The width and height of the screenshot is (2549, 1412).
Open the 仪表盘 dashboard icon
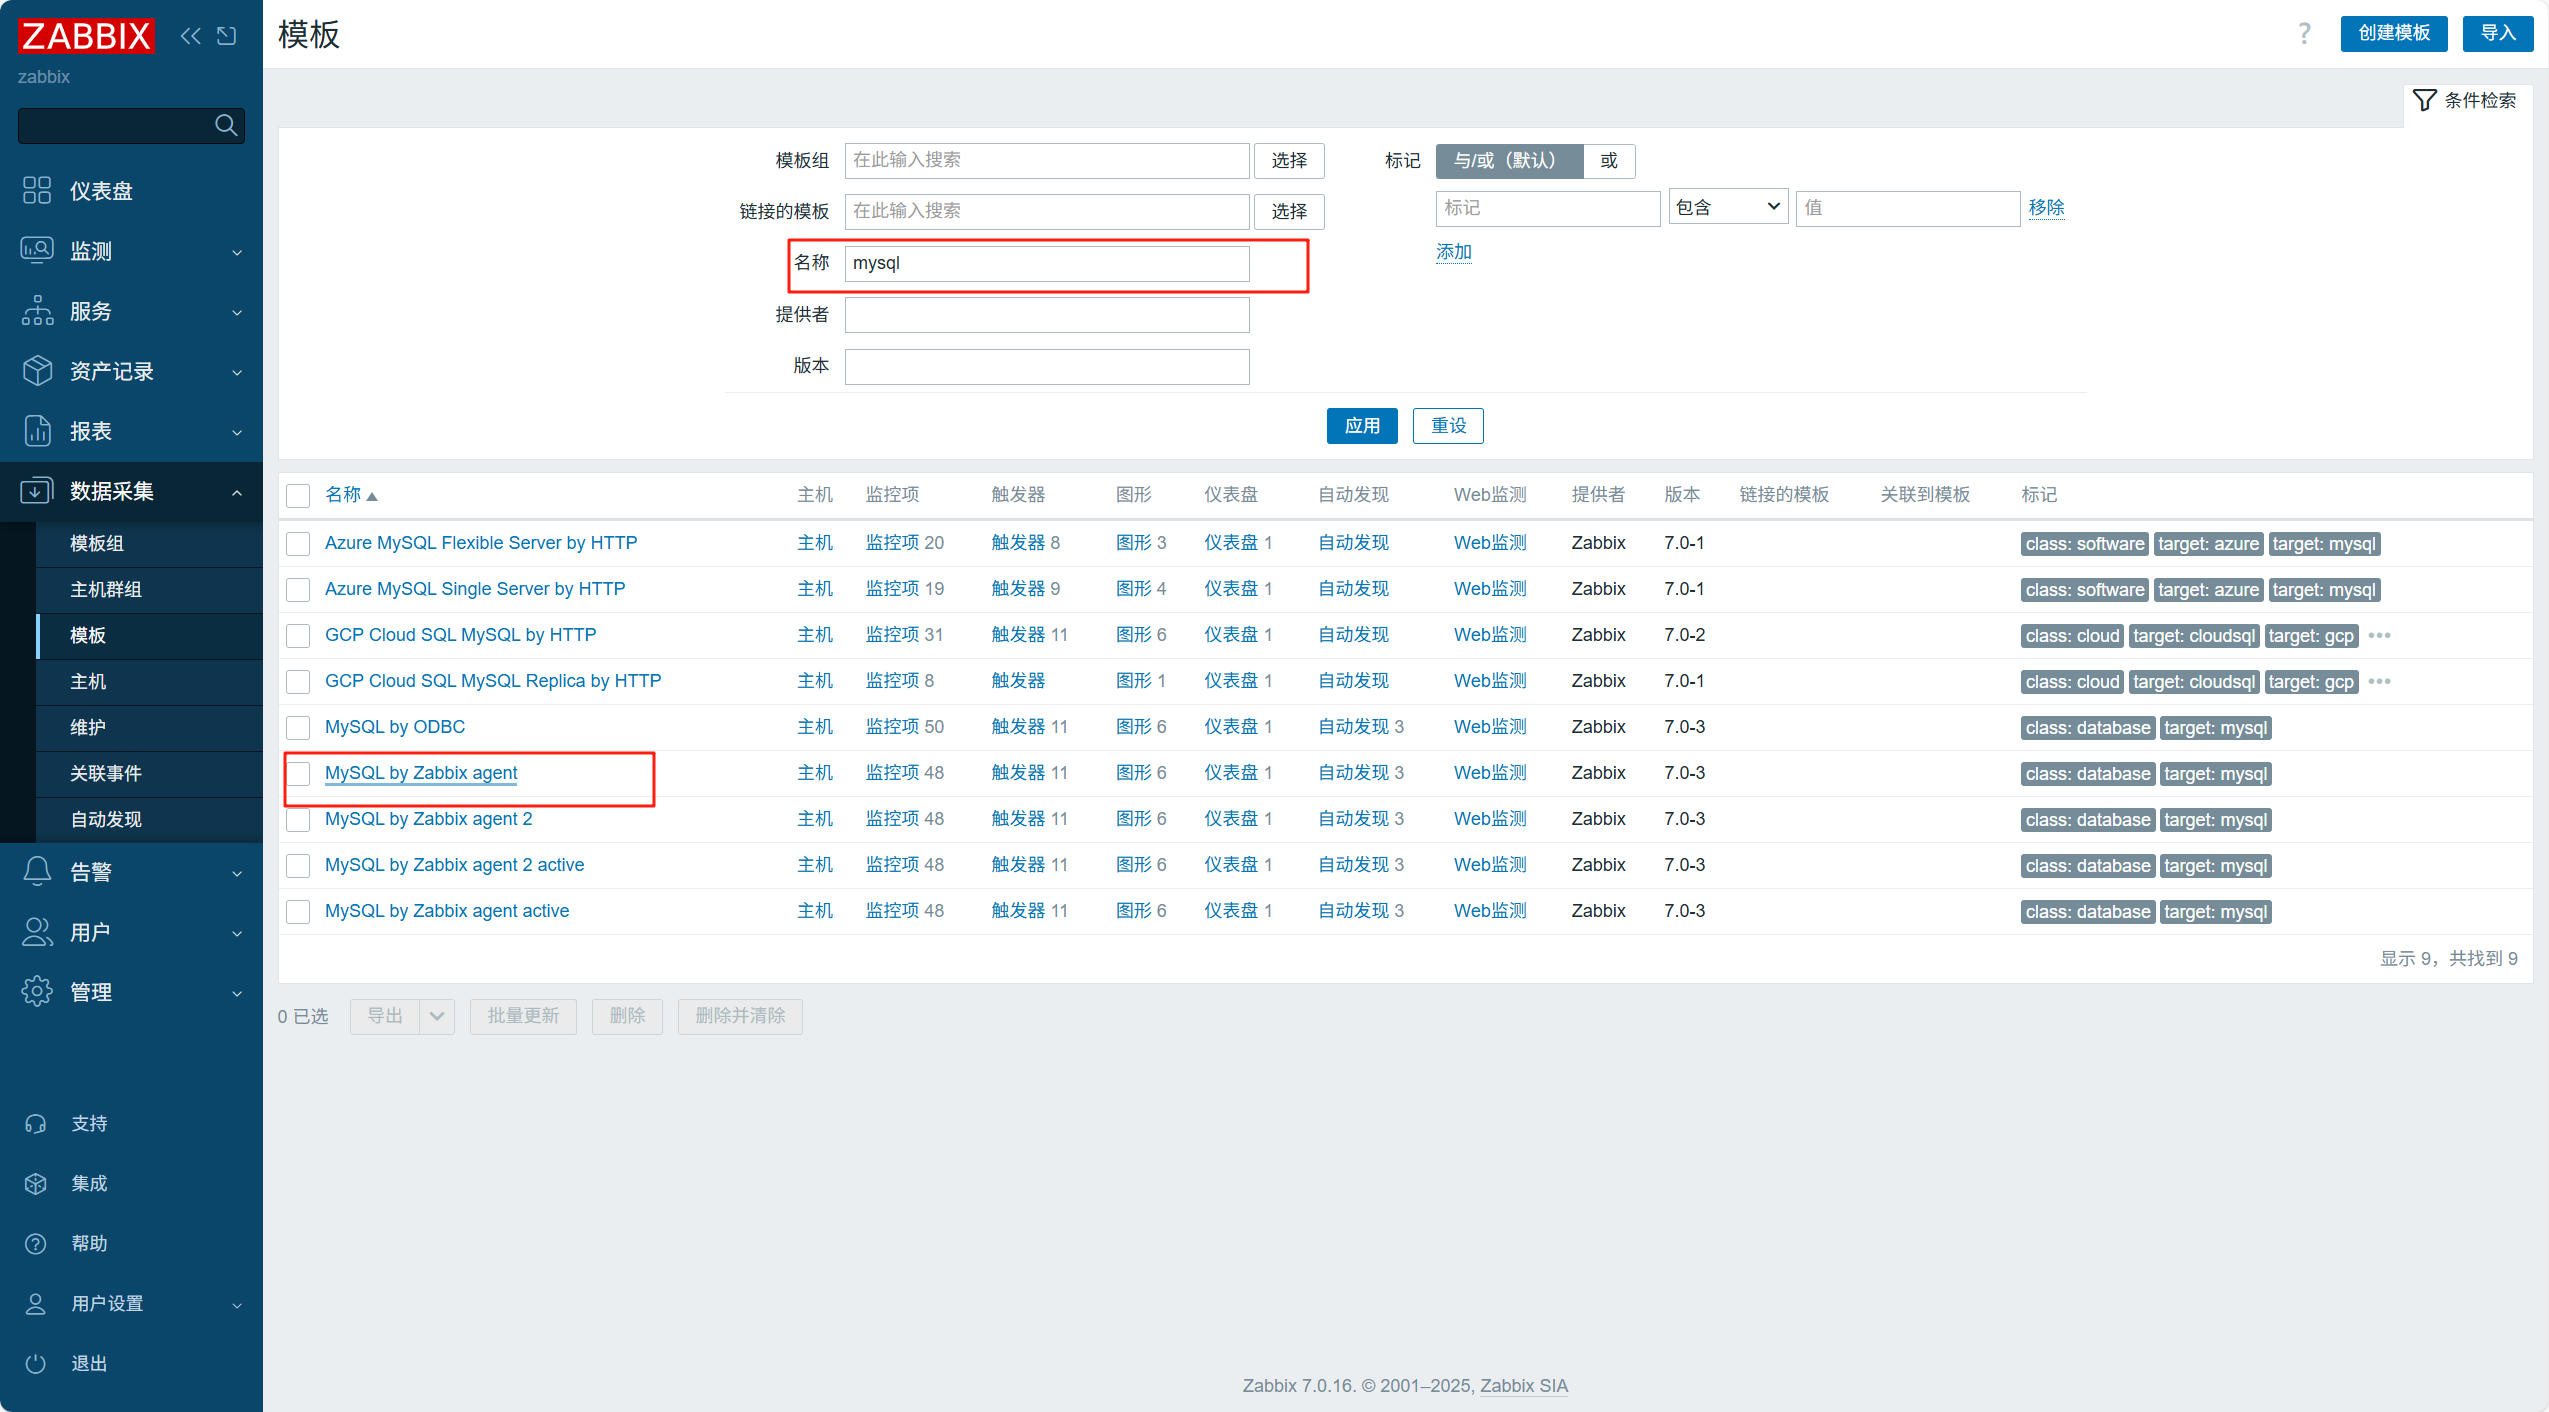pos(37,190)
